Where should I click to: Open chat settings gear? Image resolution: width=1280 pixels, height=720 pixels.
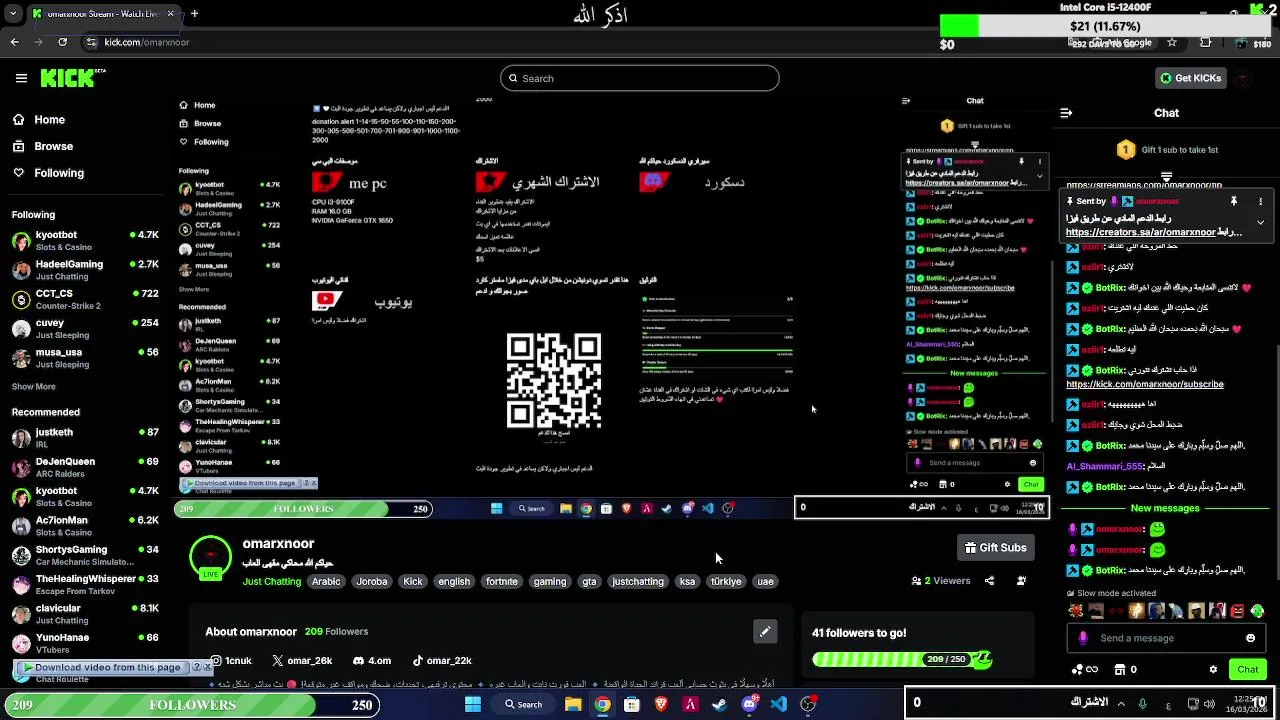point(1213,669)
